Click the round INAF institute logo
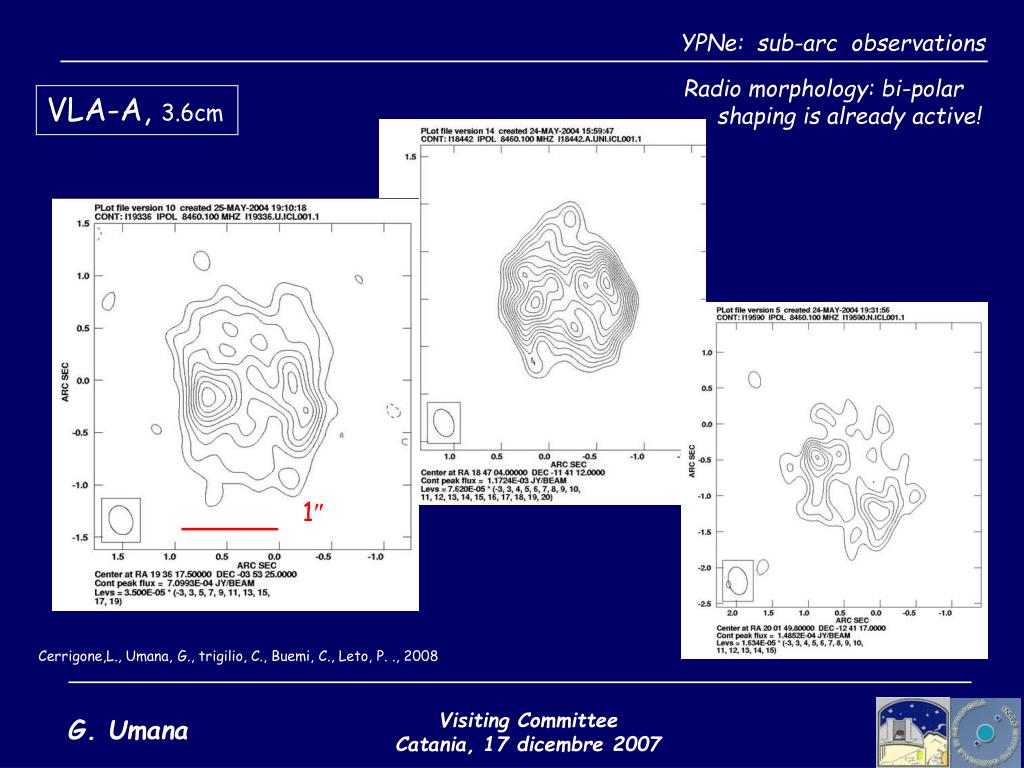 (985, 733)
